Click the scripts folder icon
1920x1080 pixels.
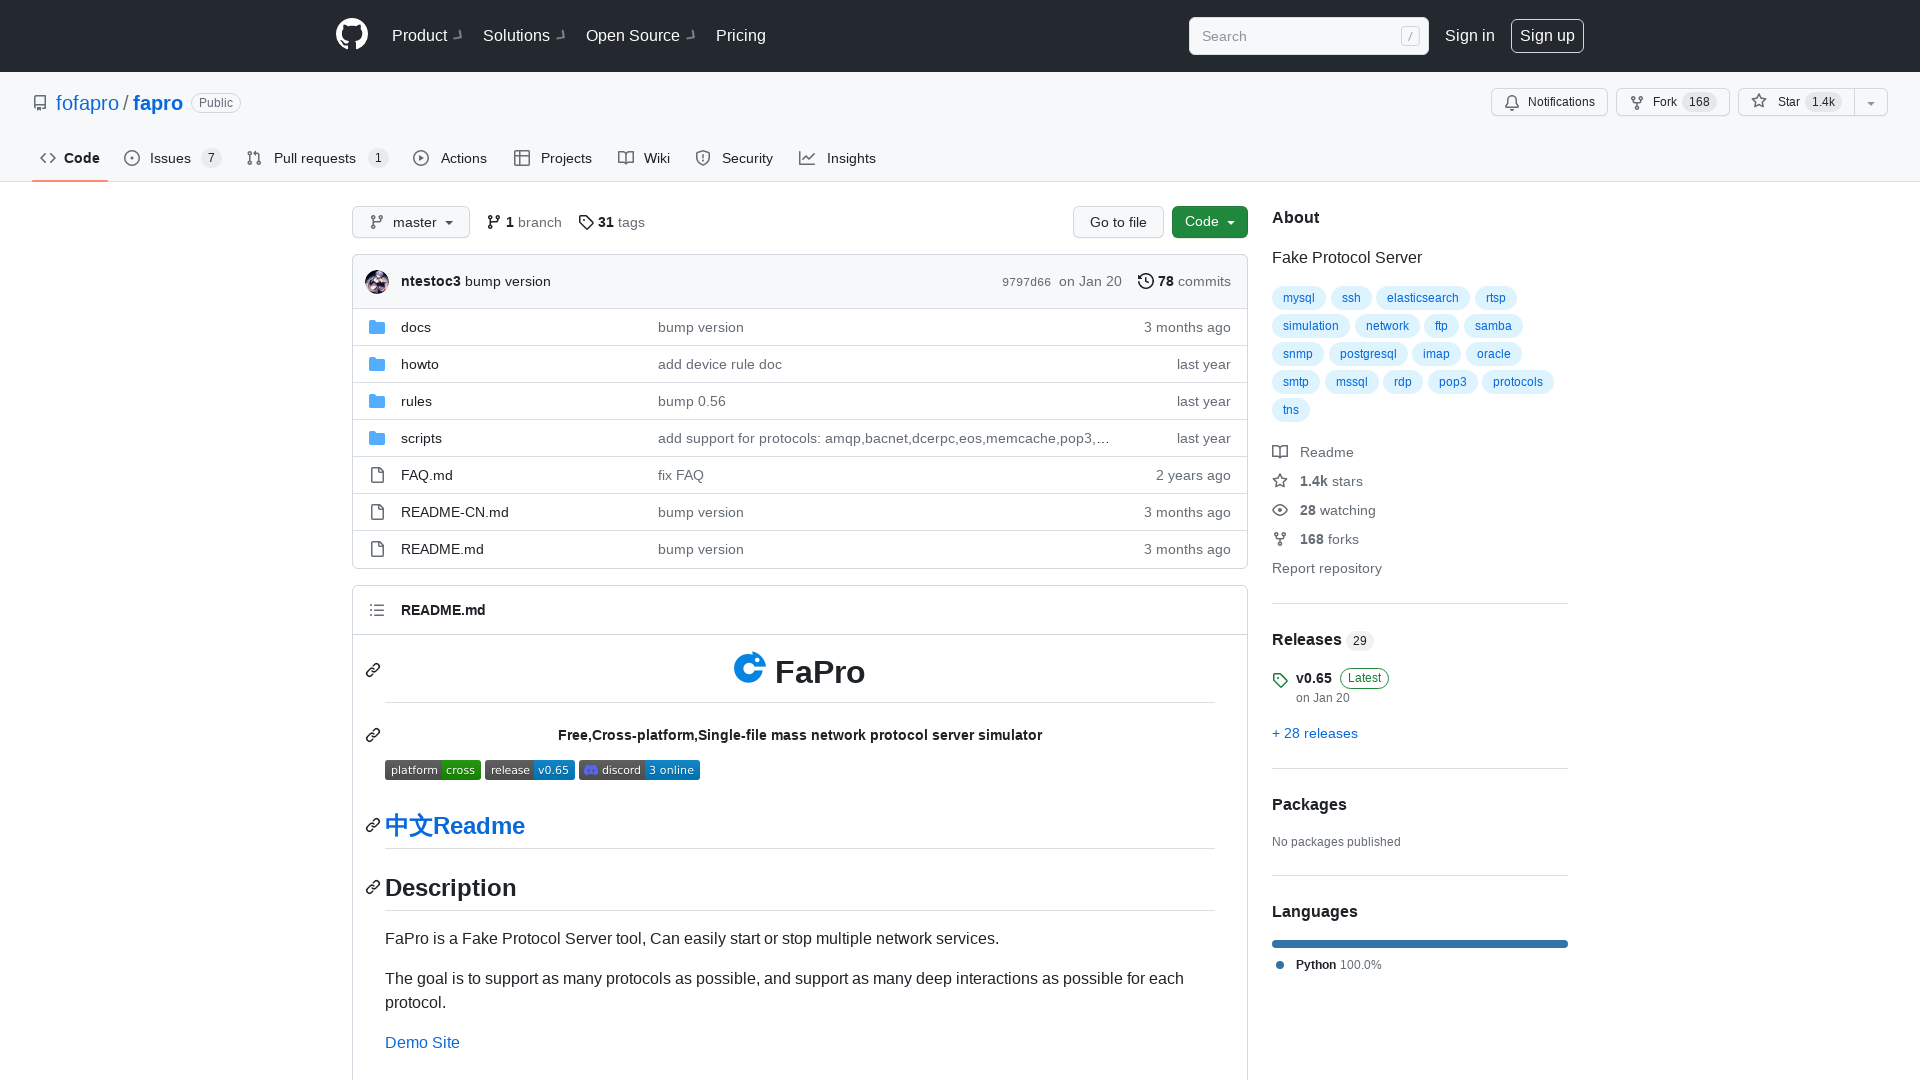pos(377,438)
